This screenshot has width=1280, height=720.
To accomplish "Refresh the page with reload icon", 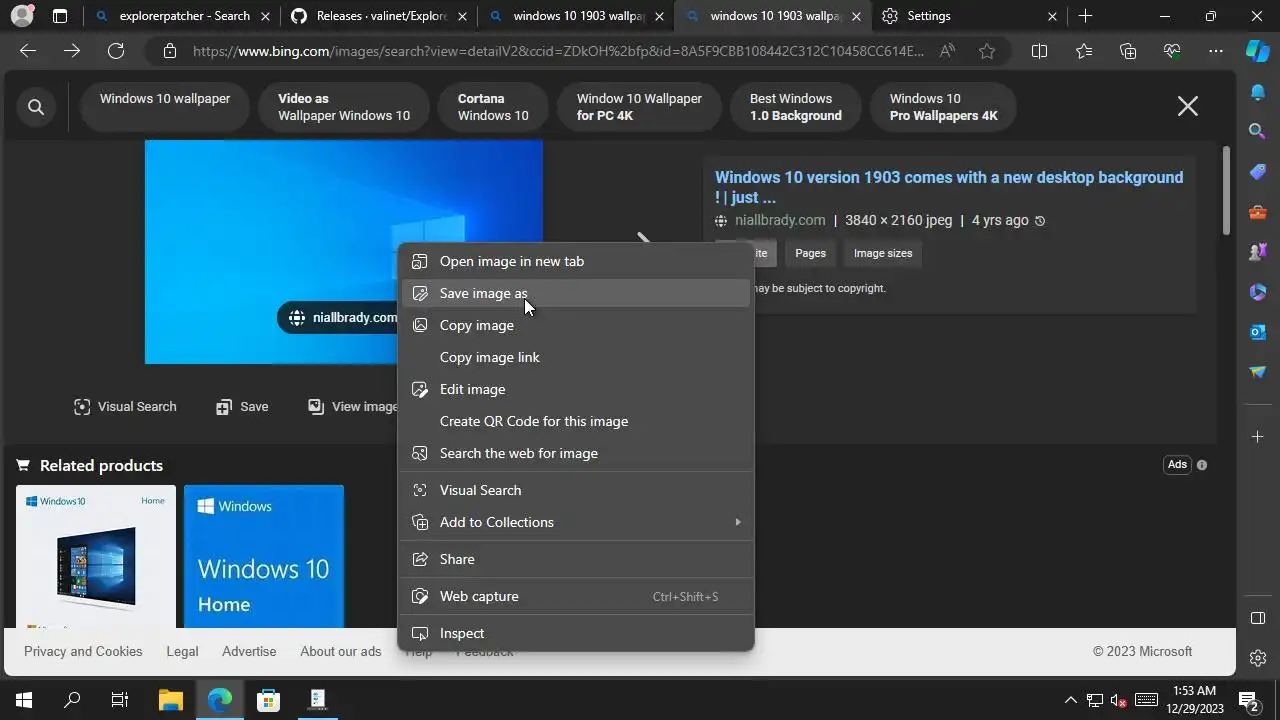I will (116, 51).
